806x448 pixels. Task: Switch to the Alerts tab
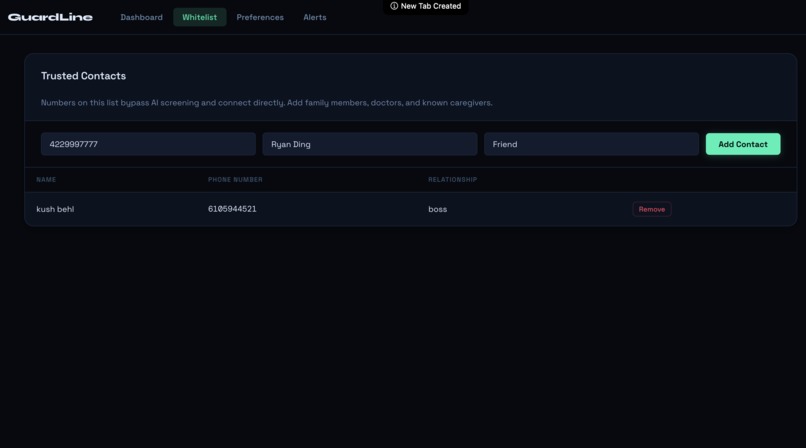point(315,17)
